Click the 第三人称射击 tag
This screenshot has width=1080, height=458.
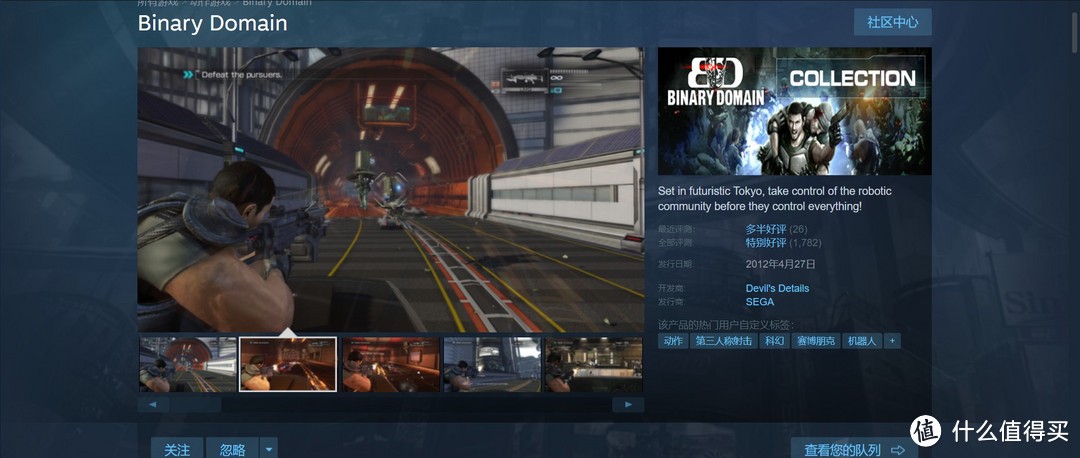(x=724, y=341)
